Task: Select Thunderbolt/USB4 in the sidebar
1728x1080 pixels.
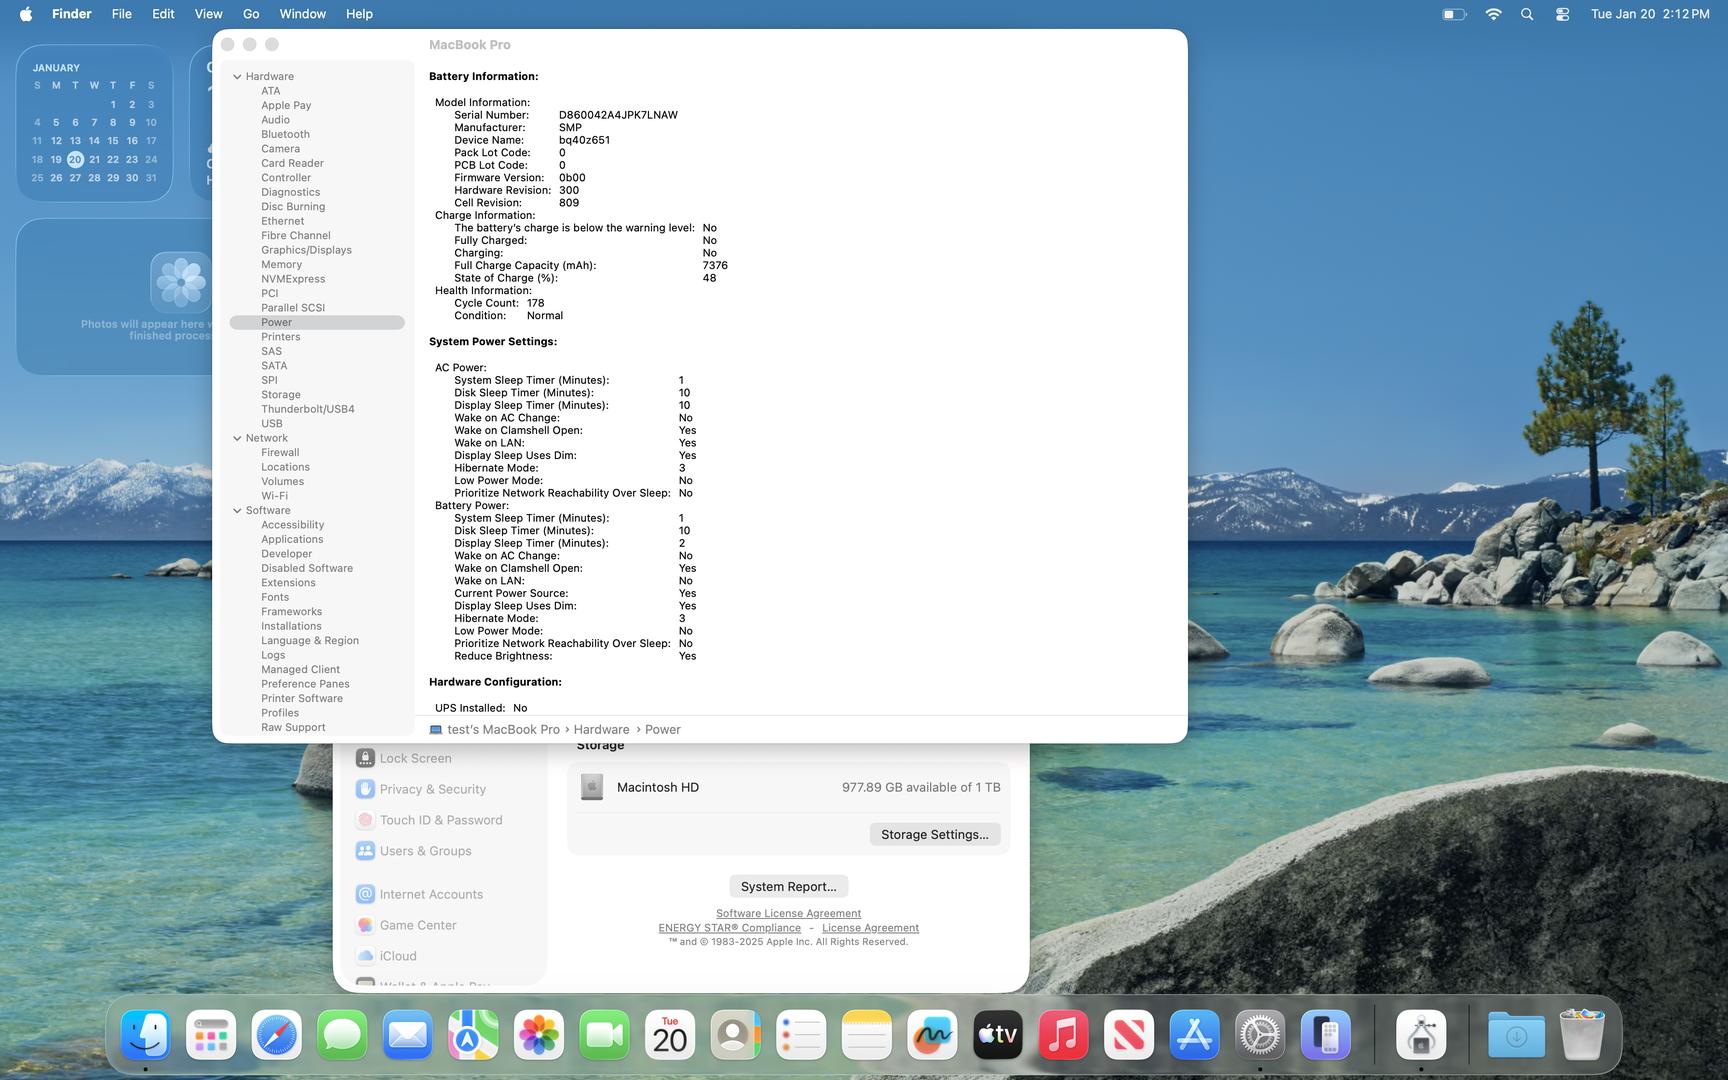Action: (307, 409)
